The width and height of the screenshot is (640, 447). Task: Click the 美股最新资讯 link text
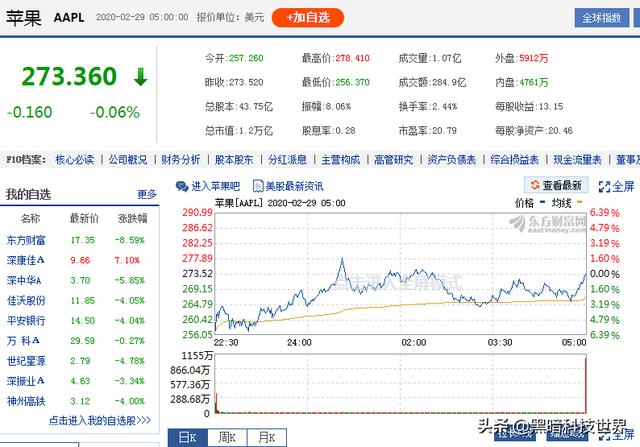point(294,187)
